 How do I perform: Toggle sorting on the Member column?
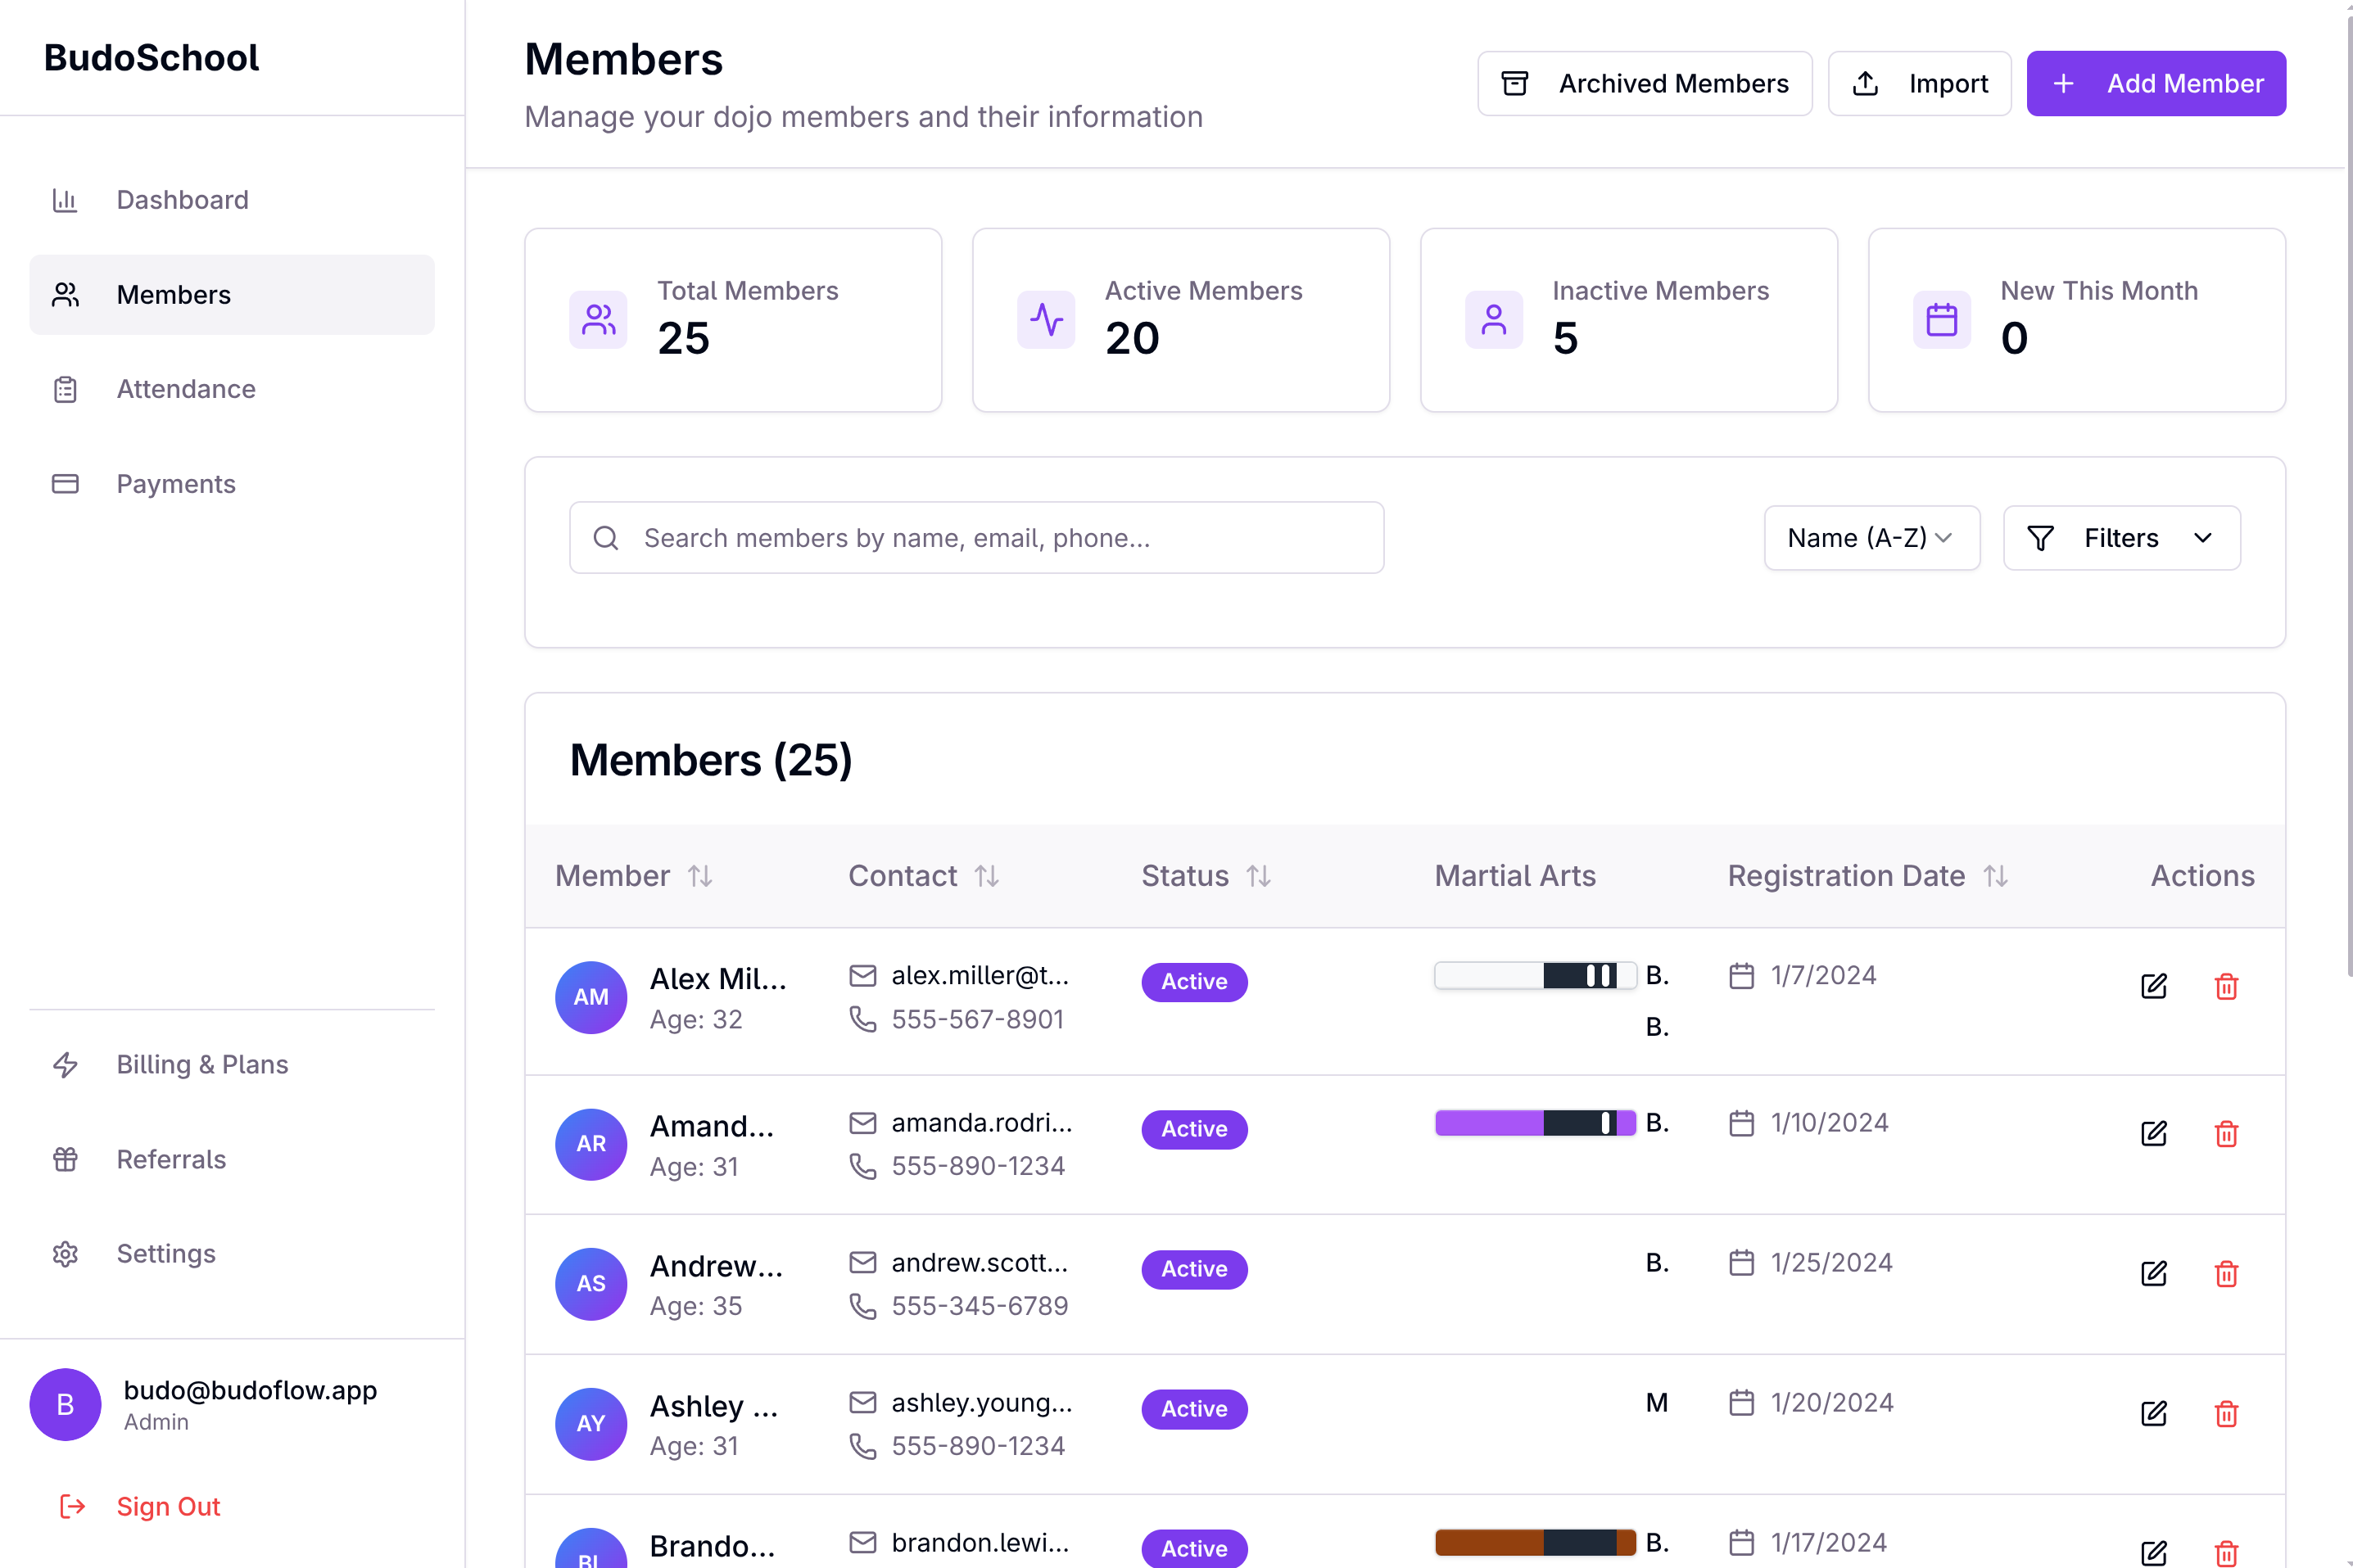[701, 875]
